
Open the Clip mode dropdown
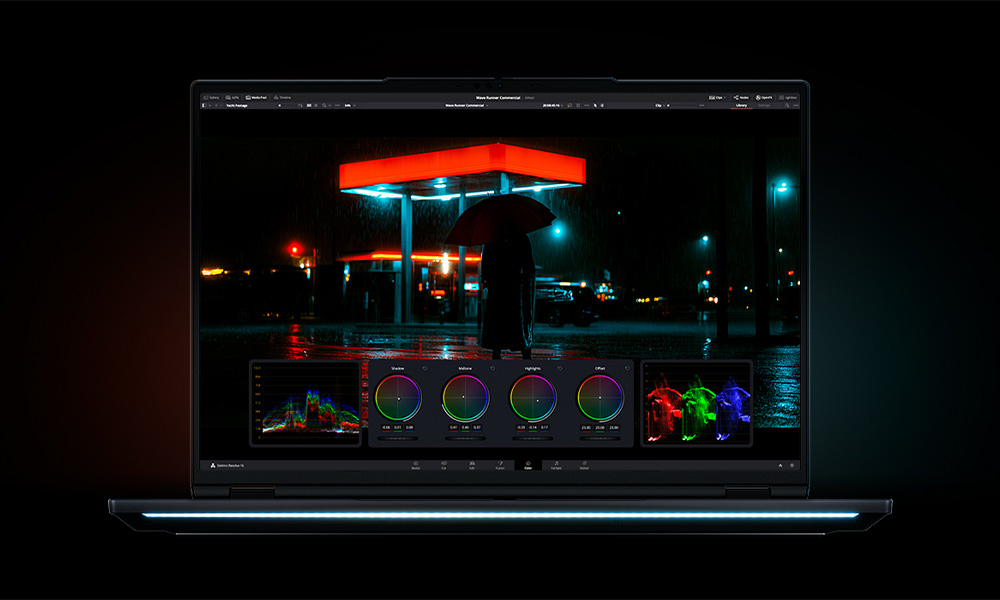point(661,105)
